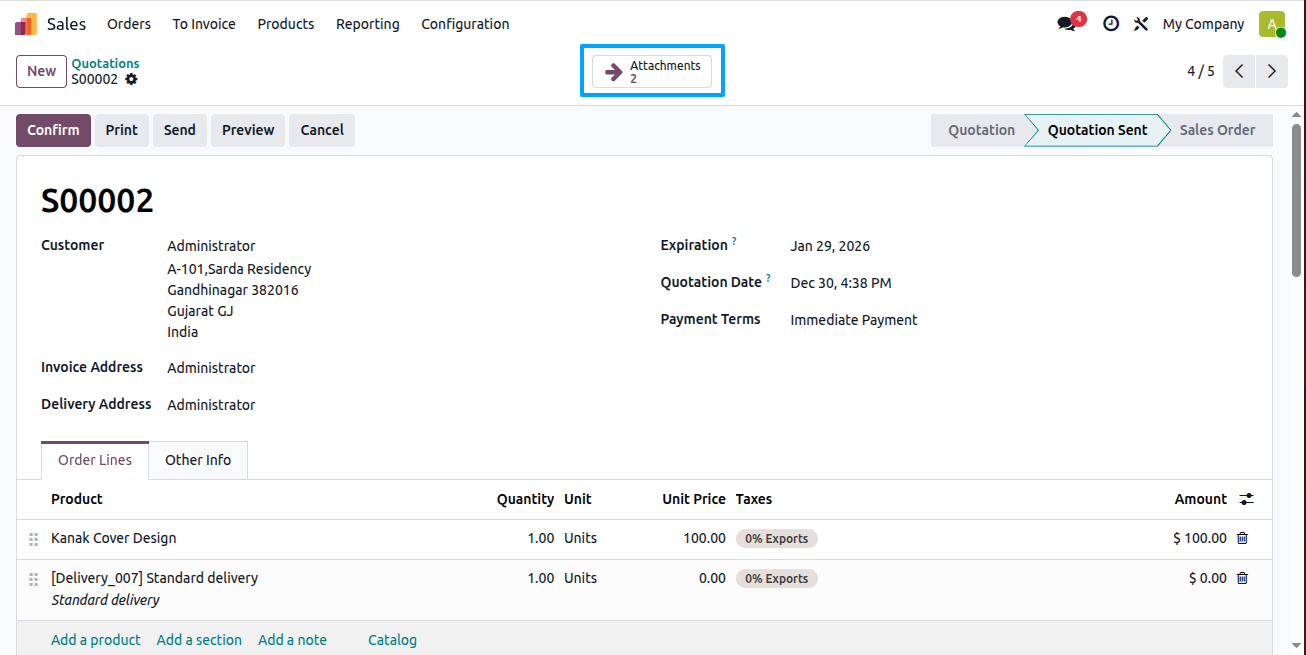Click the Print button
1306x655 pixels.
(x=122, y=130)
